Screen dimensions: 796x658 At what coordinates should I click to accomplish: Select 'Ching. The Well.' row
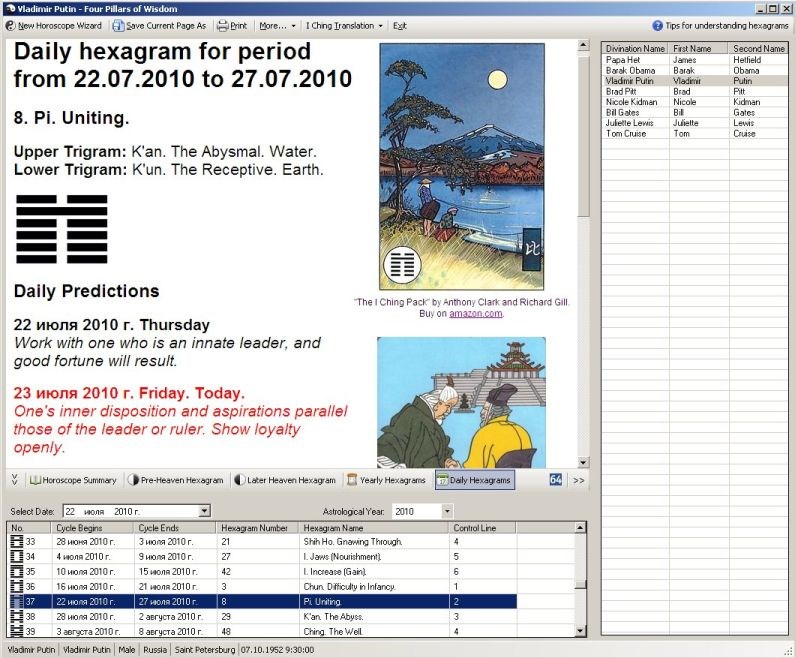click(x=262, y=631)
